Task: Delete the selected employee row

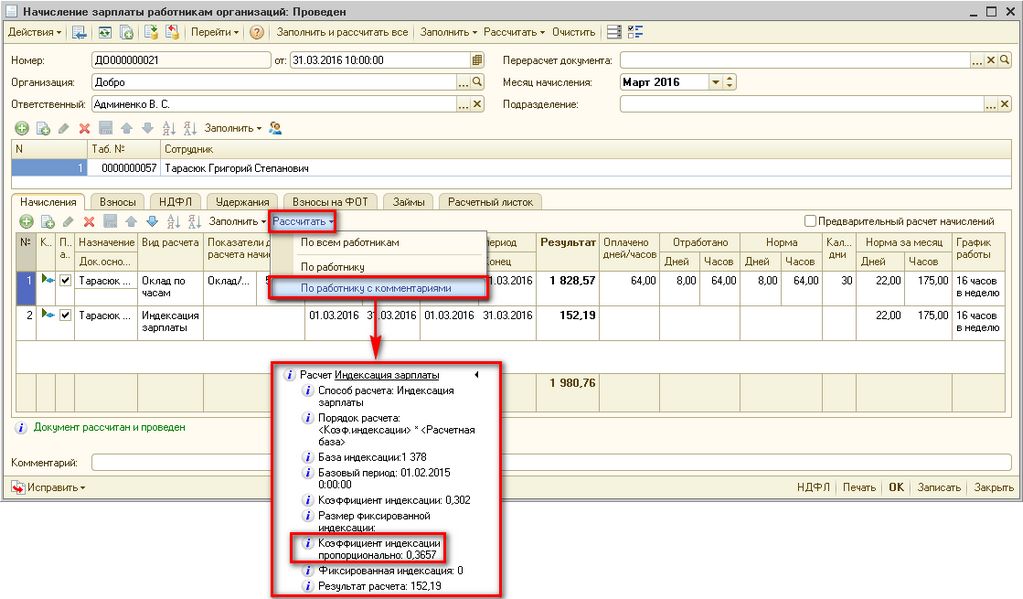Action: pos(84,129)
